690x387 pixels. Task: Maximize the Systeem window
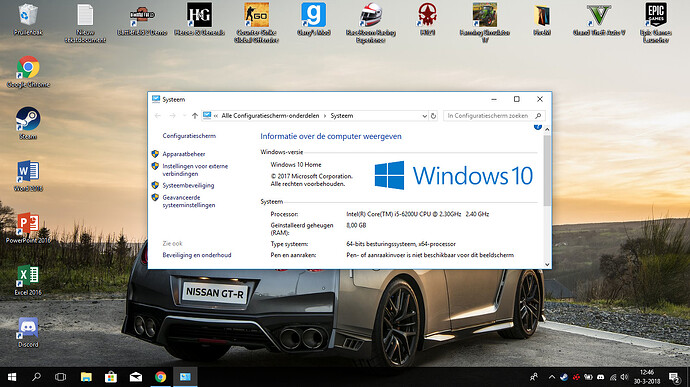(x=517, y=99)
